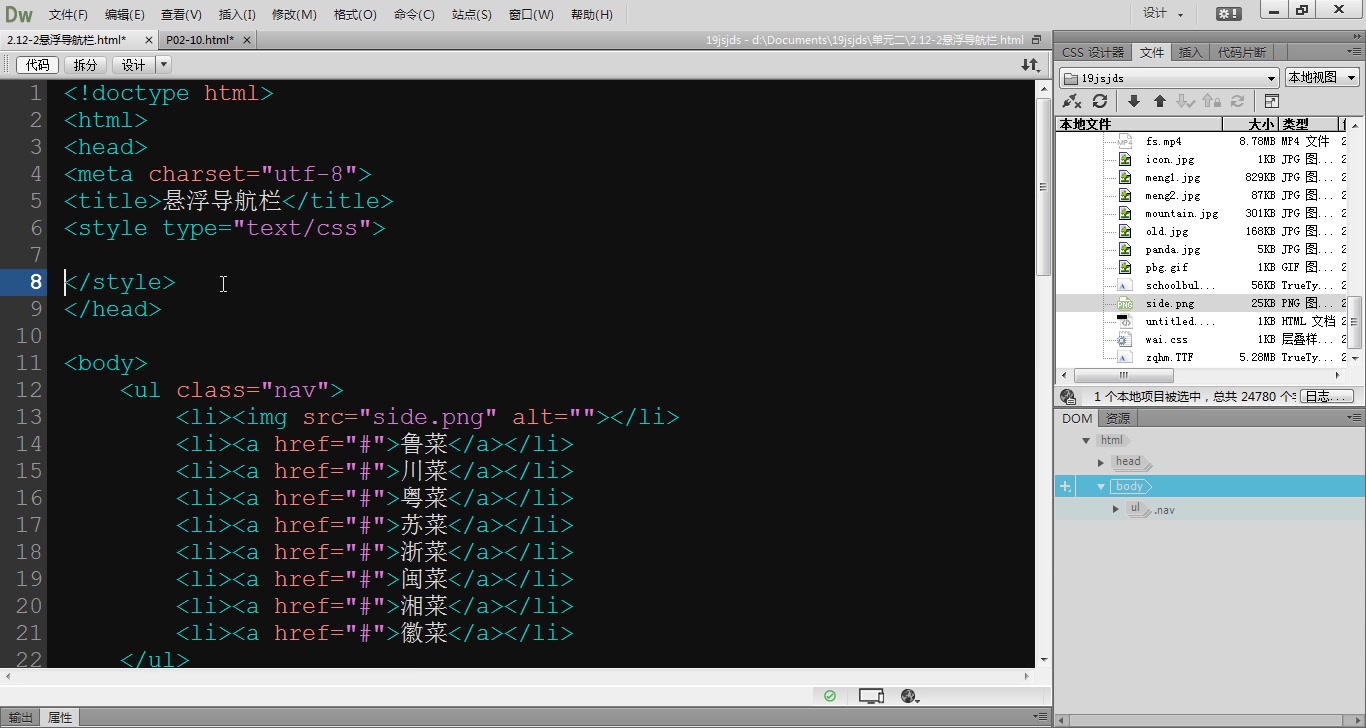Switch to the 输出 bottom tab
This screenshot has width=1366, height=728.
tap(20, 717)
